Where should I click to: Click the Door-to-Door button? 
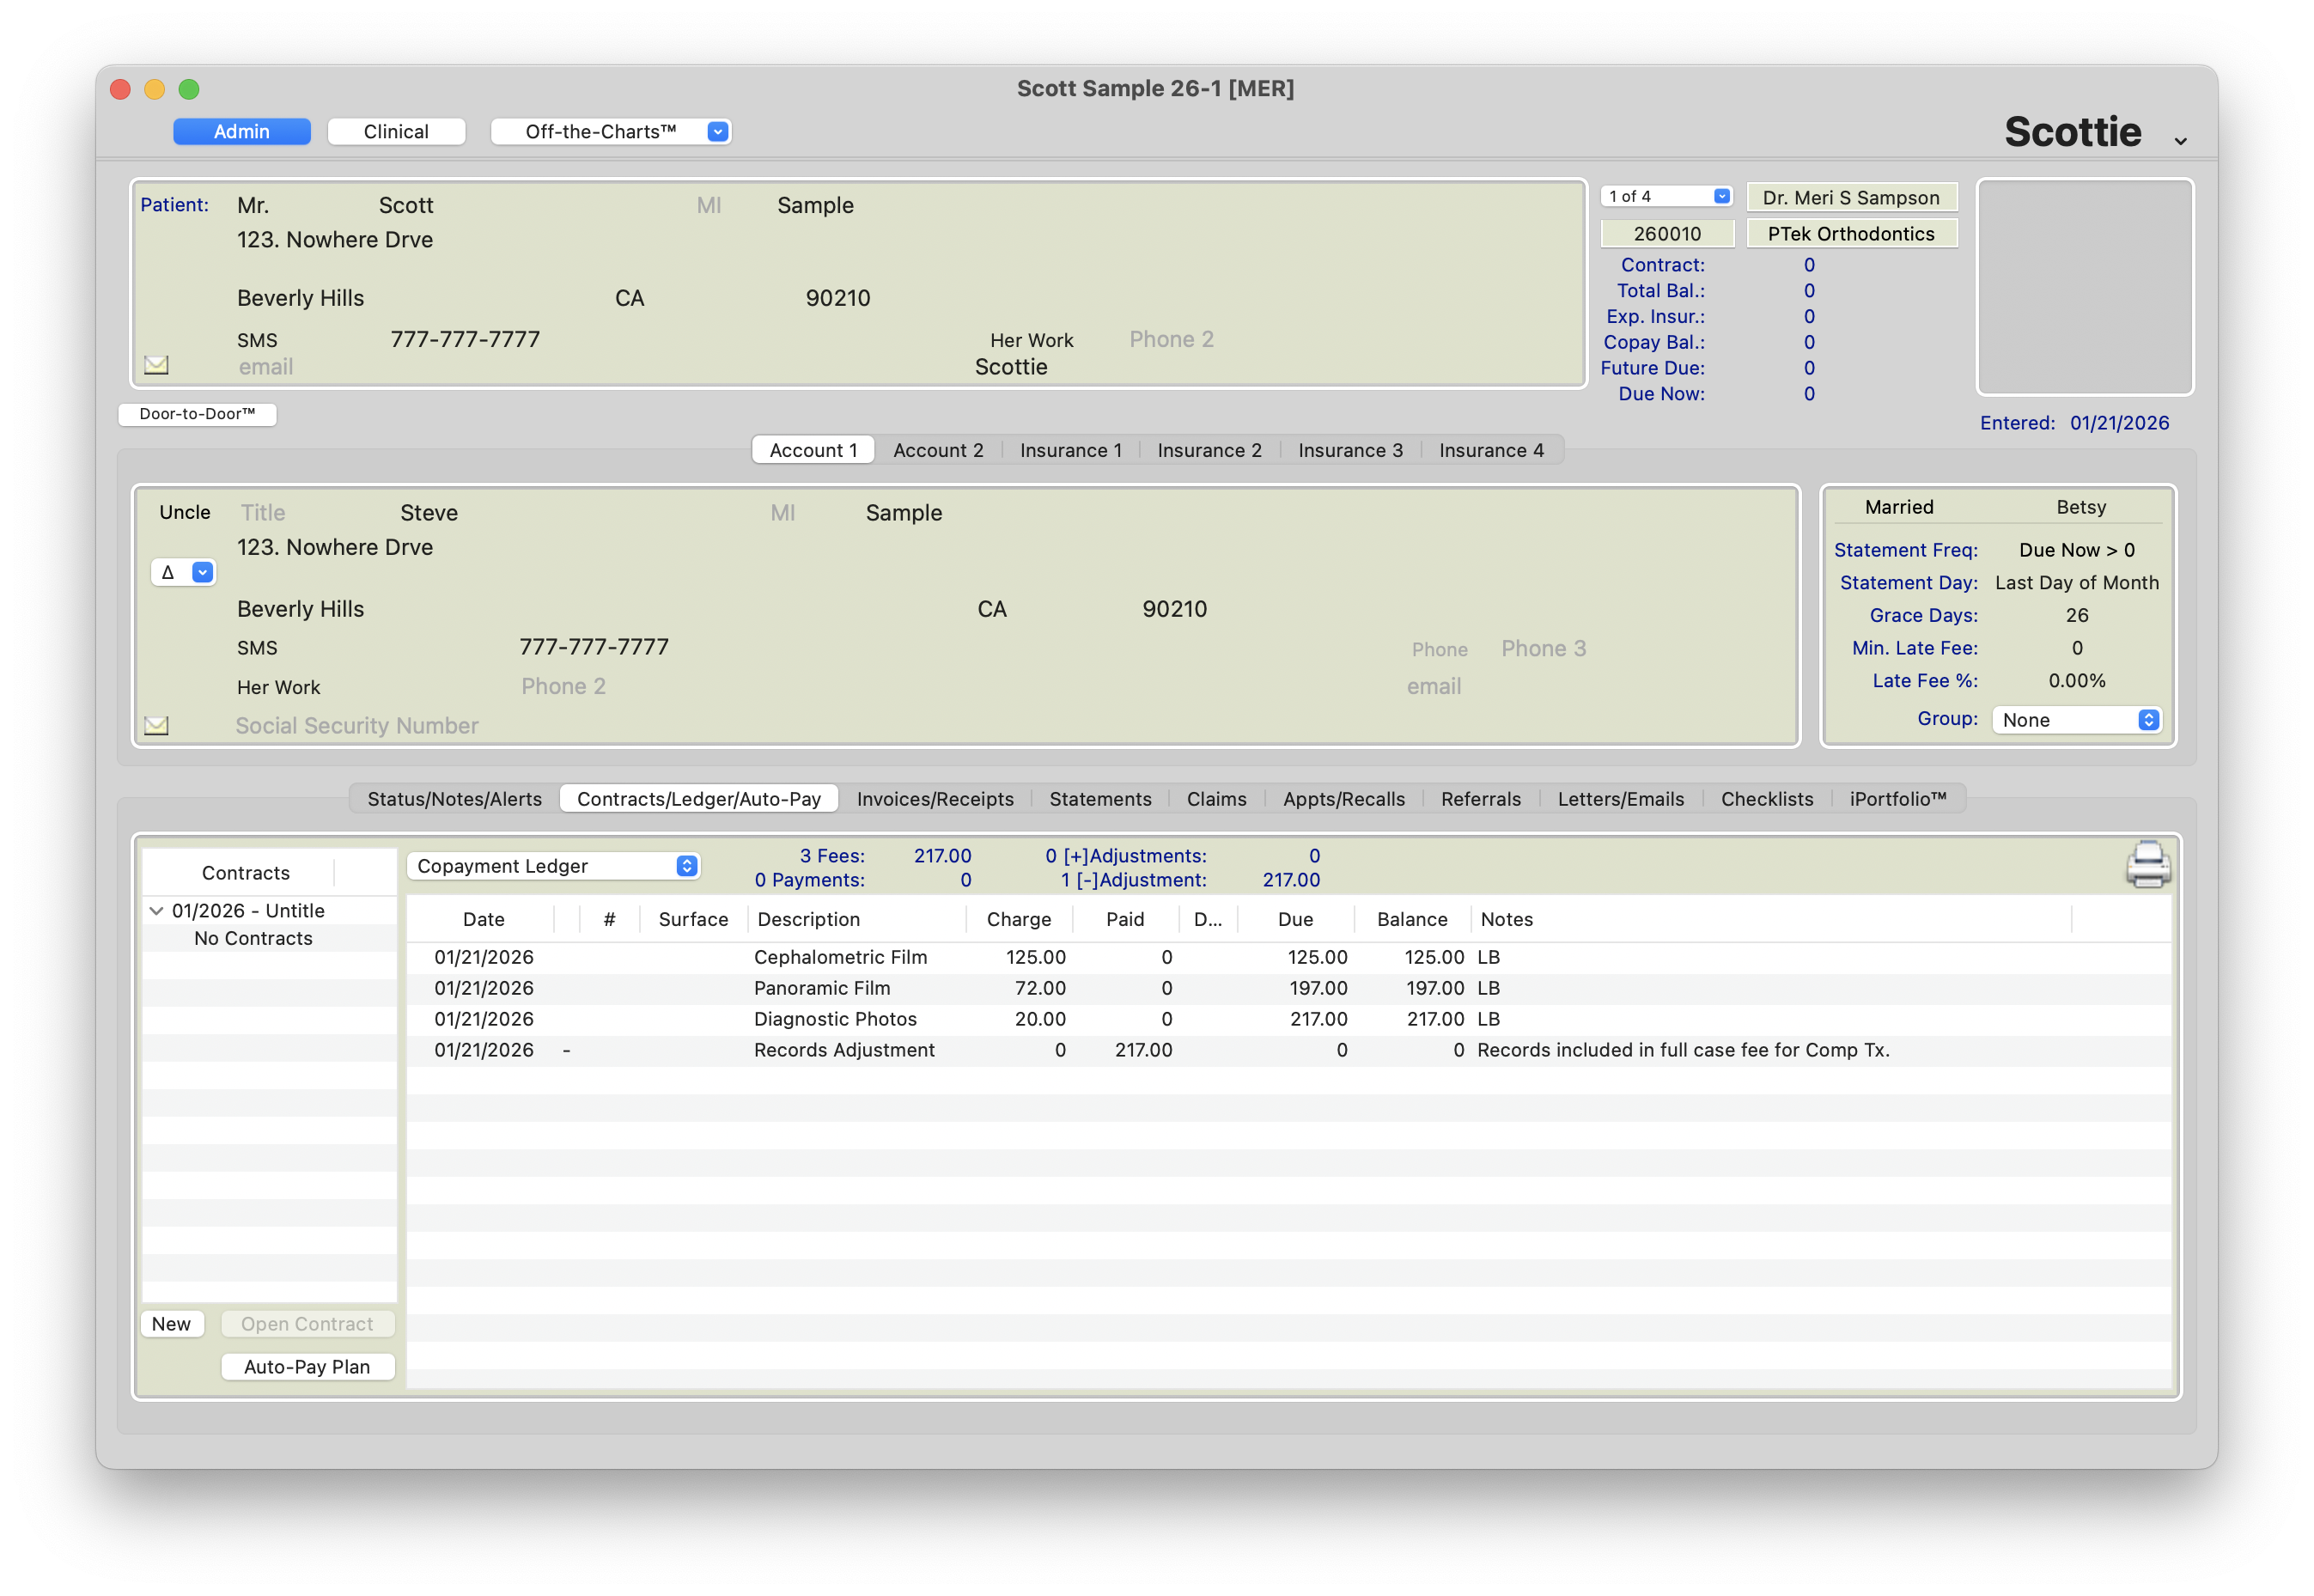click(197, 414)
